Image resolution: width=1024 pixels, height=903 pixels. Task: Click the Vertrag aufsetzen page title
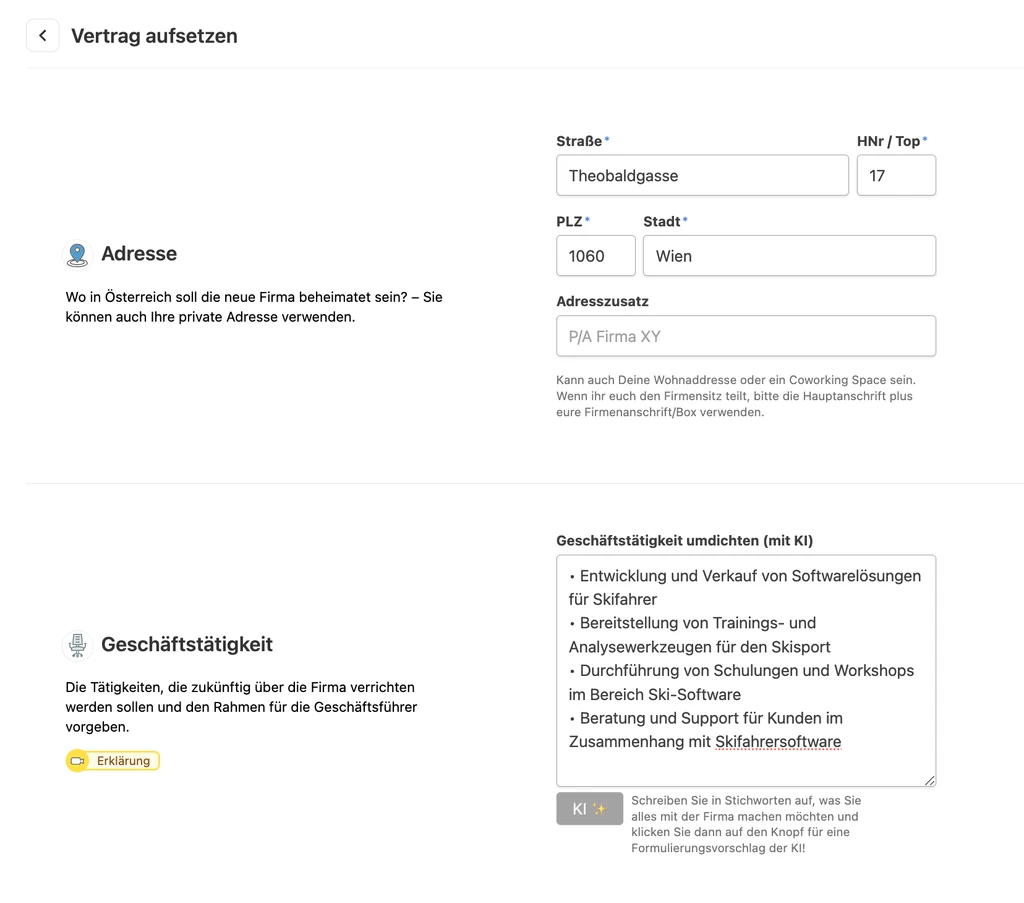click(154, 35)
